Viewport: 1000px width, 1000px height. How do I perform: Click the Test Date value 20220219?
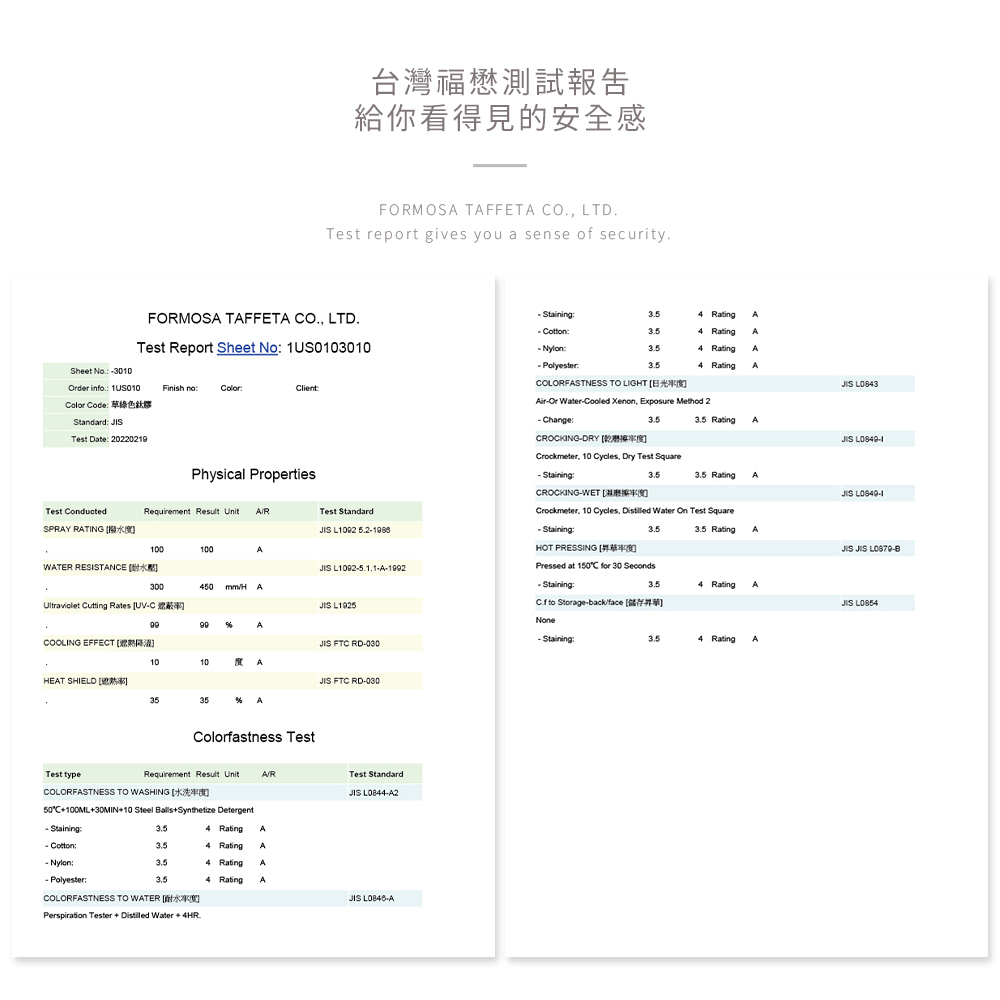(129, 439)
